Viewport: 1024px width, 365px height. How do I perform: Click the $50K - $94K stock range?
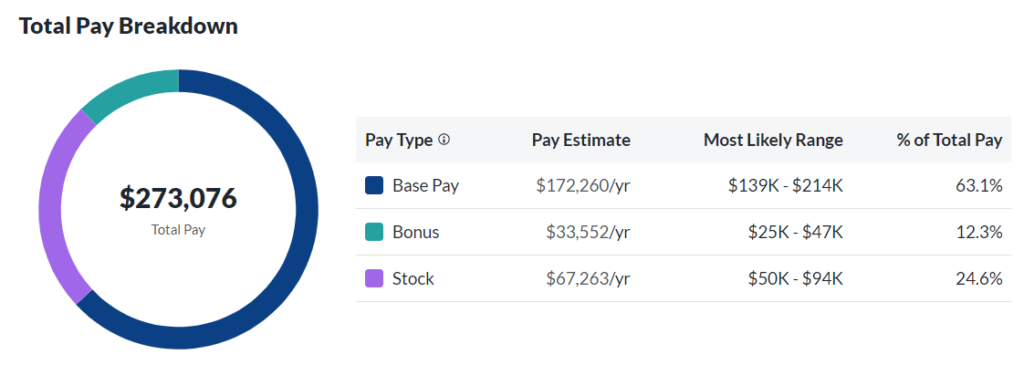(x=796, y=279)
